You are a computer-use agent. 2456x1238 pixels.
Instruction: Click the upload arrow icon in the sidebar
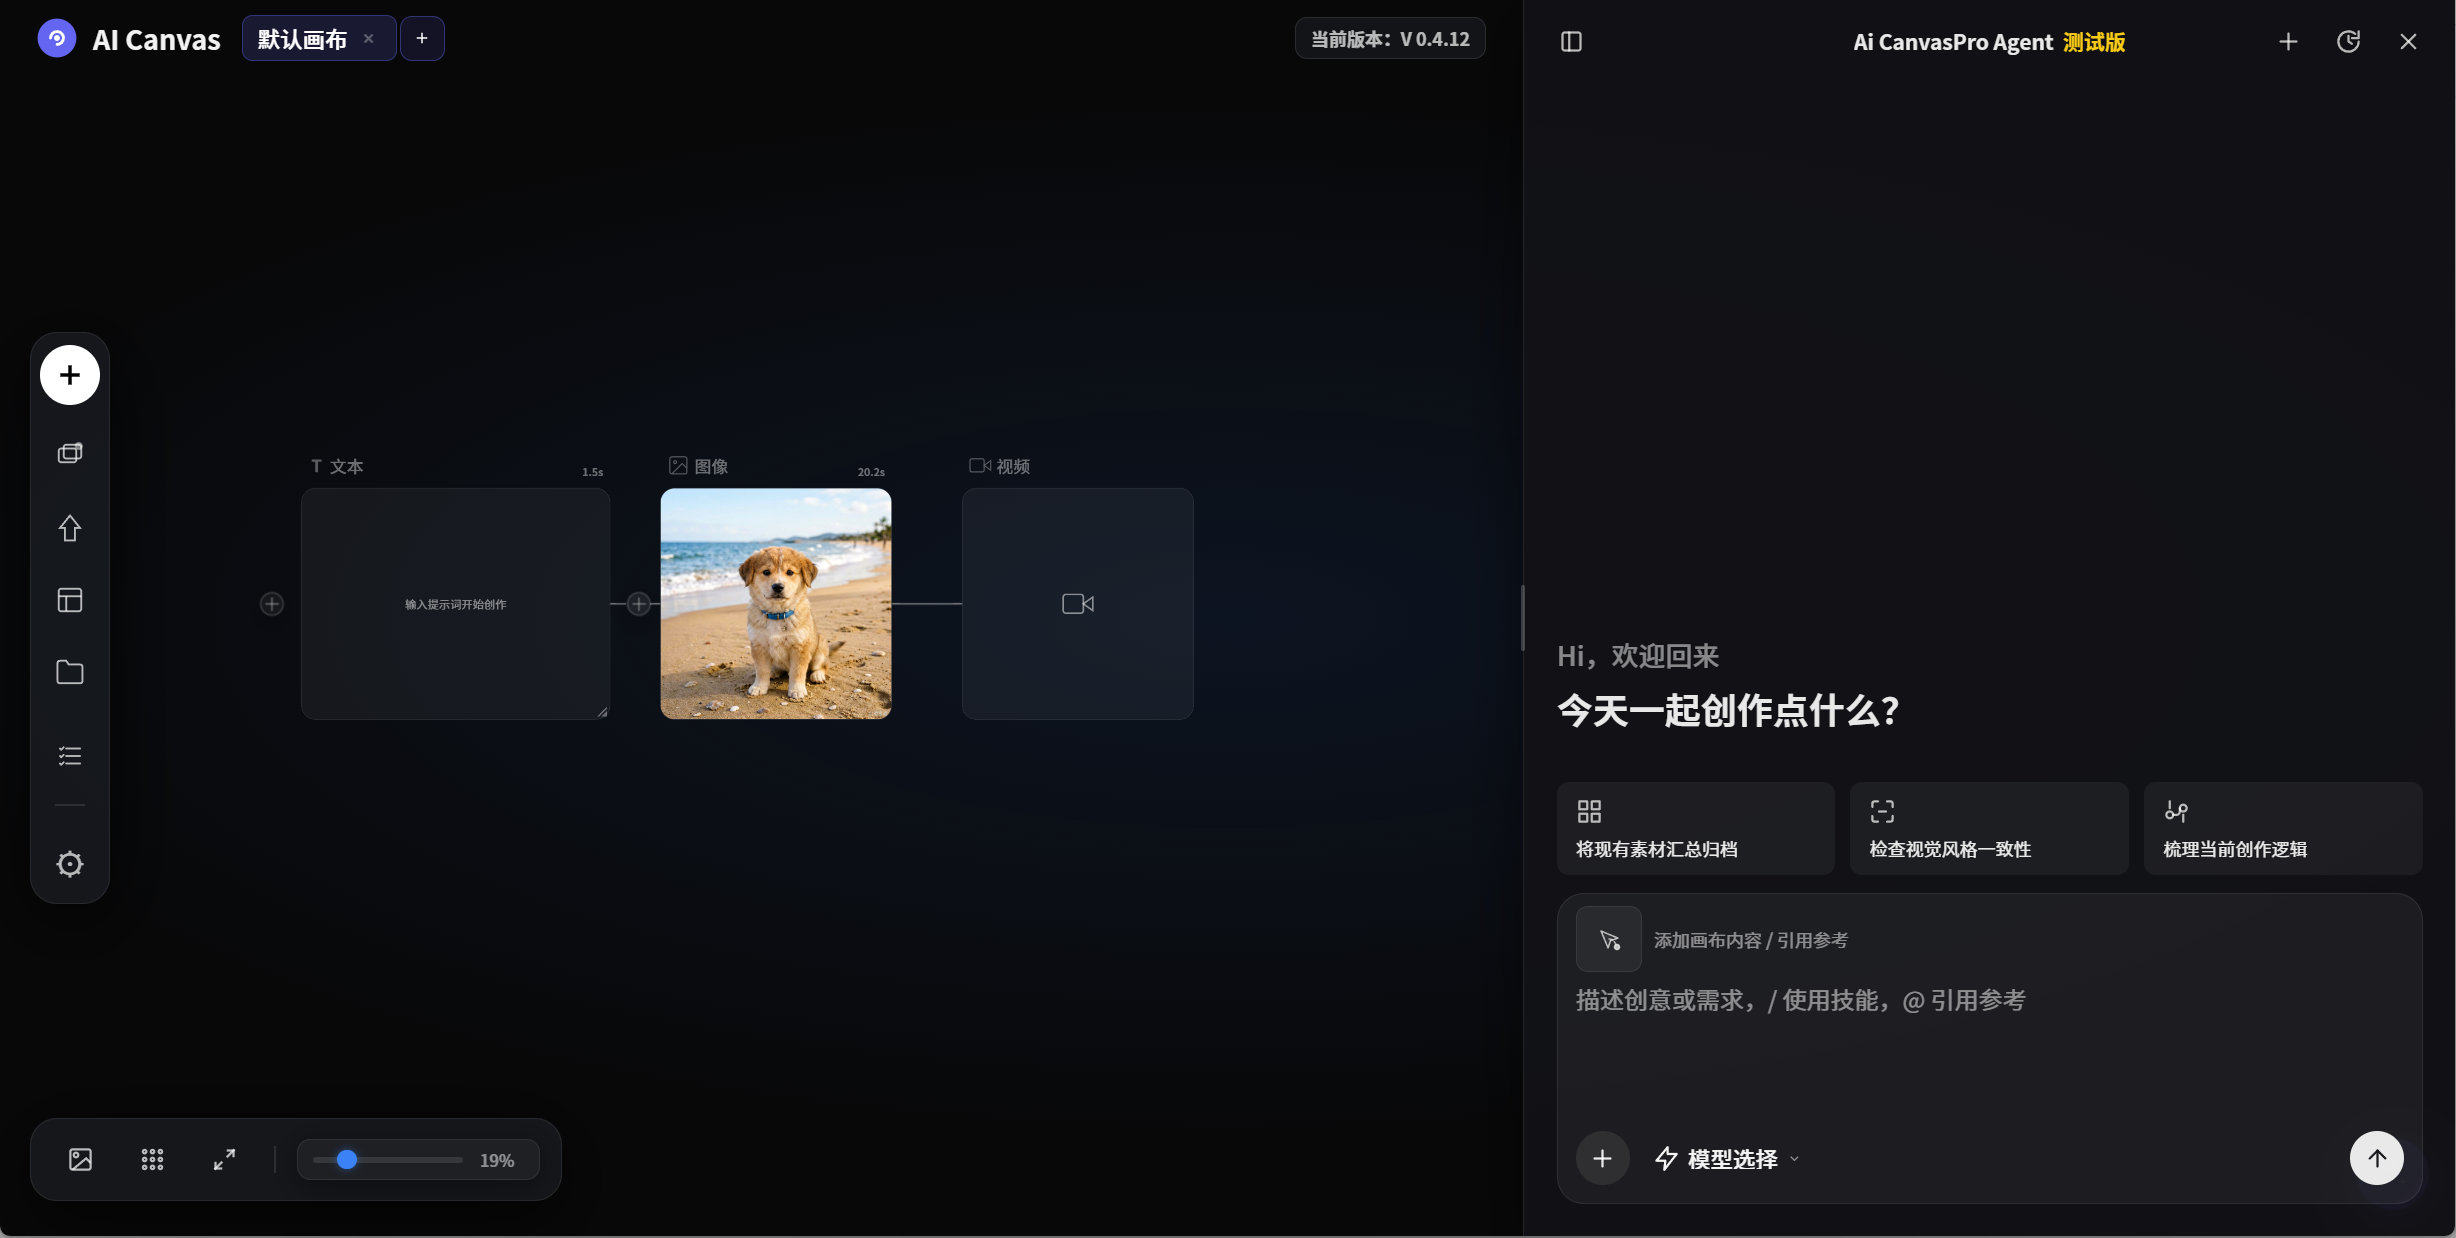[70, 528]
